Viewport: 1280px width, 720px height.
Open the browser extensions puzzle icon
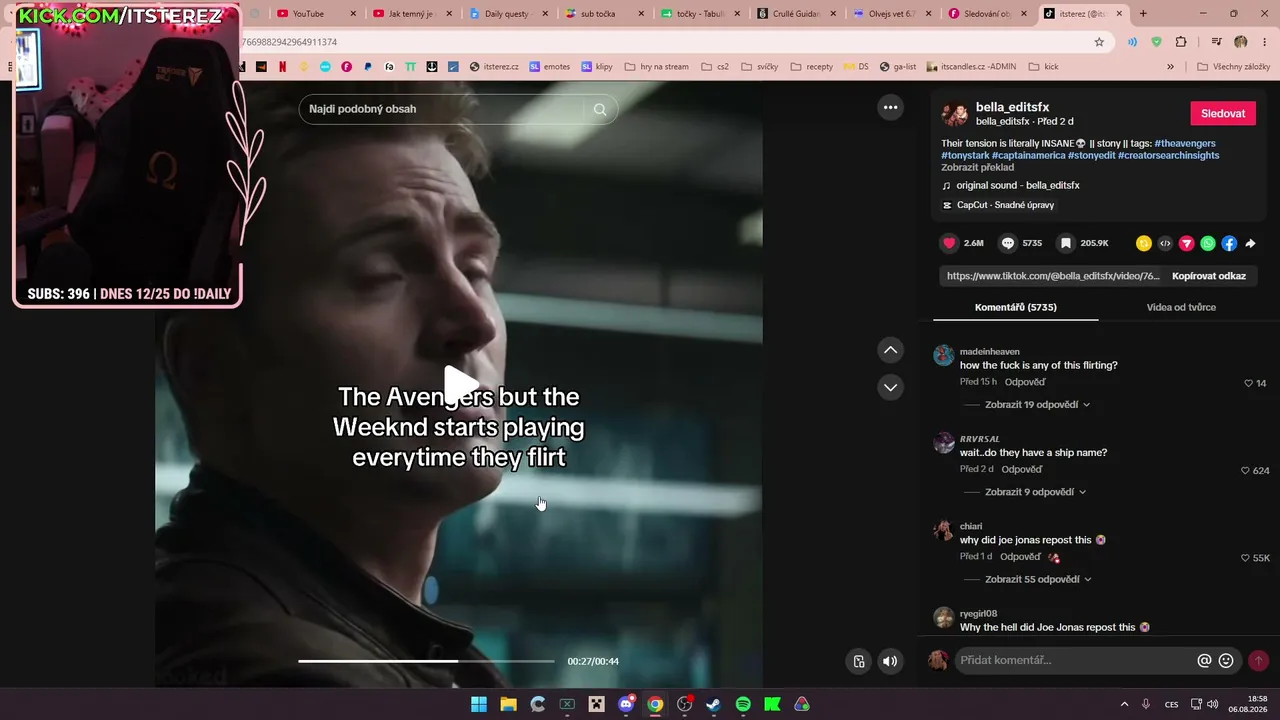(x=1181, y=42)
